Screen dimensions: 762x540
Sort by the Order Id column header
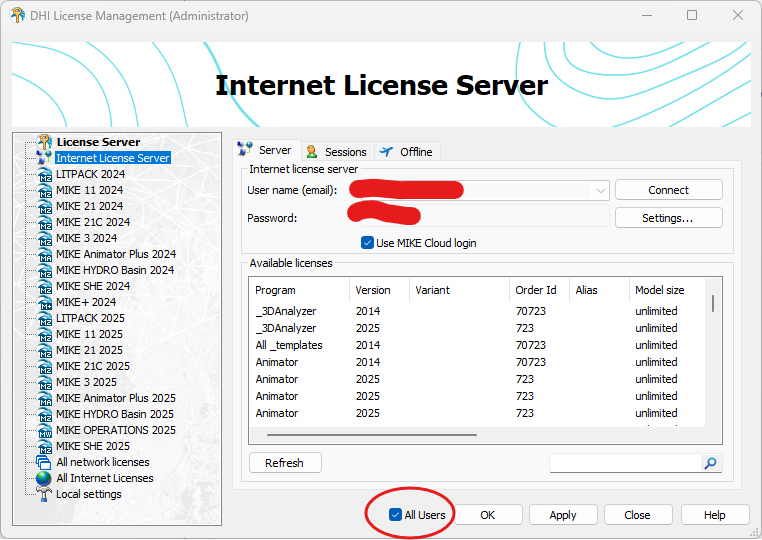tap(539, 290)
